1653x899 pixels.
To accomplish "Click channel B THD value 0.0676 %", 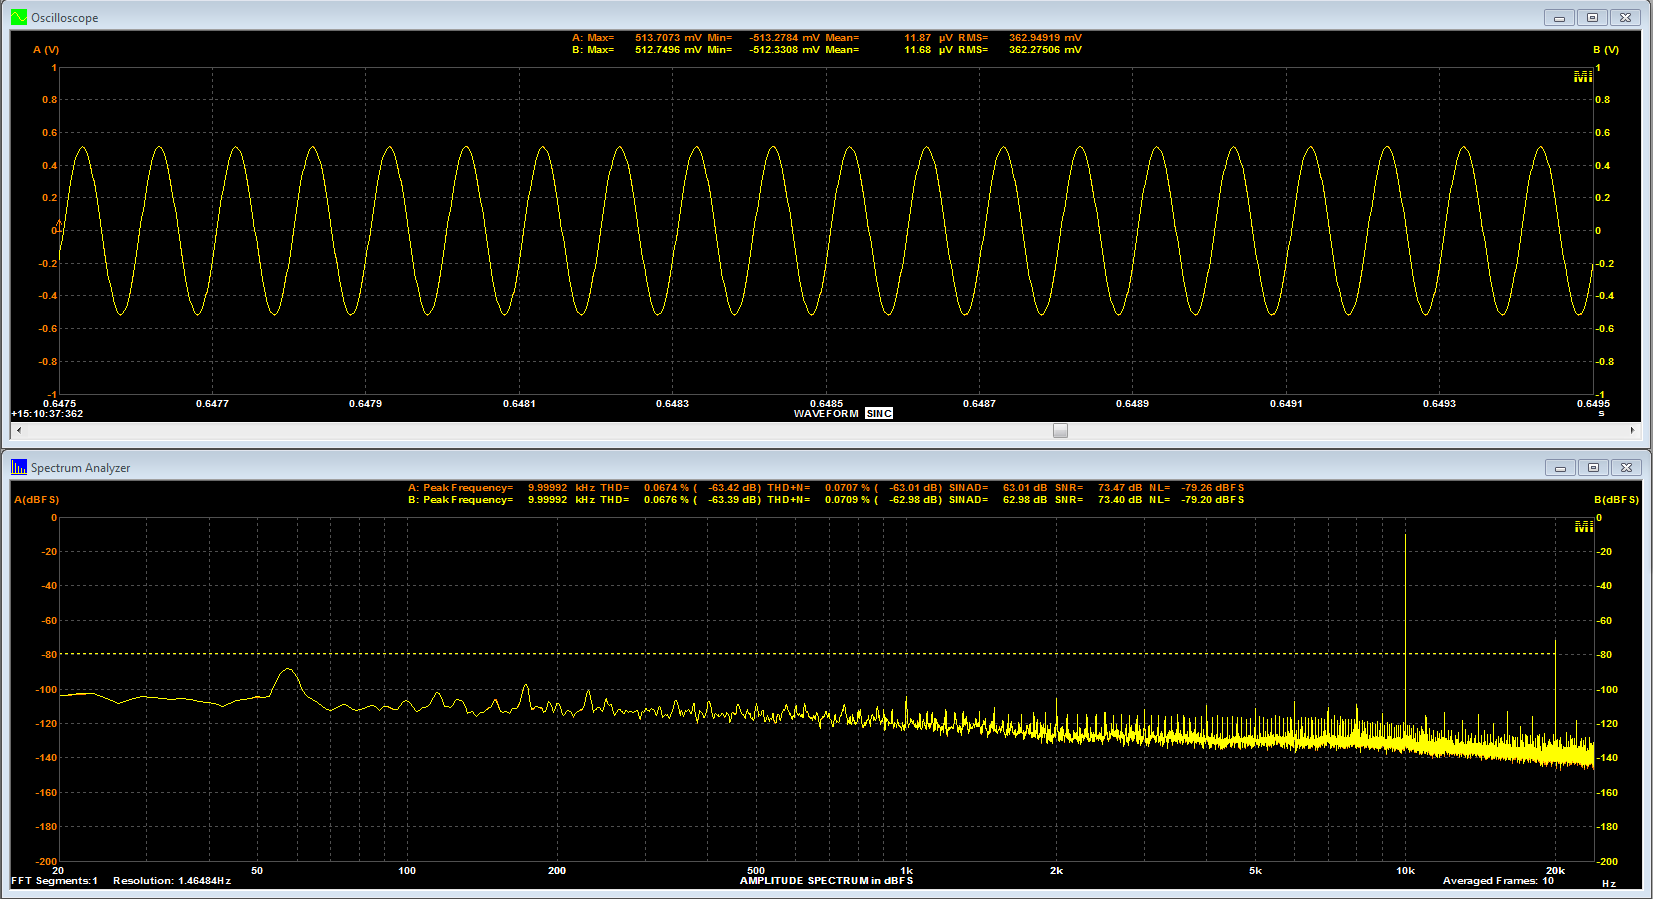I will pos(666,499).
